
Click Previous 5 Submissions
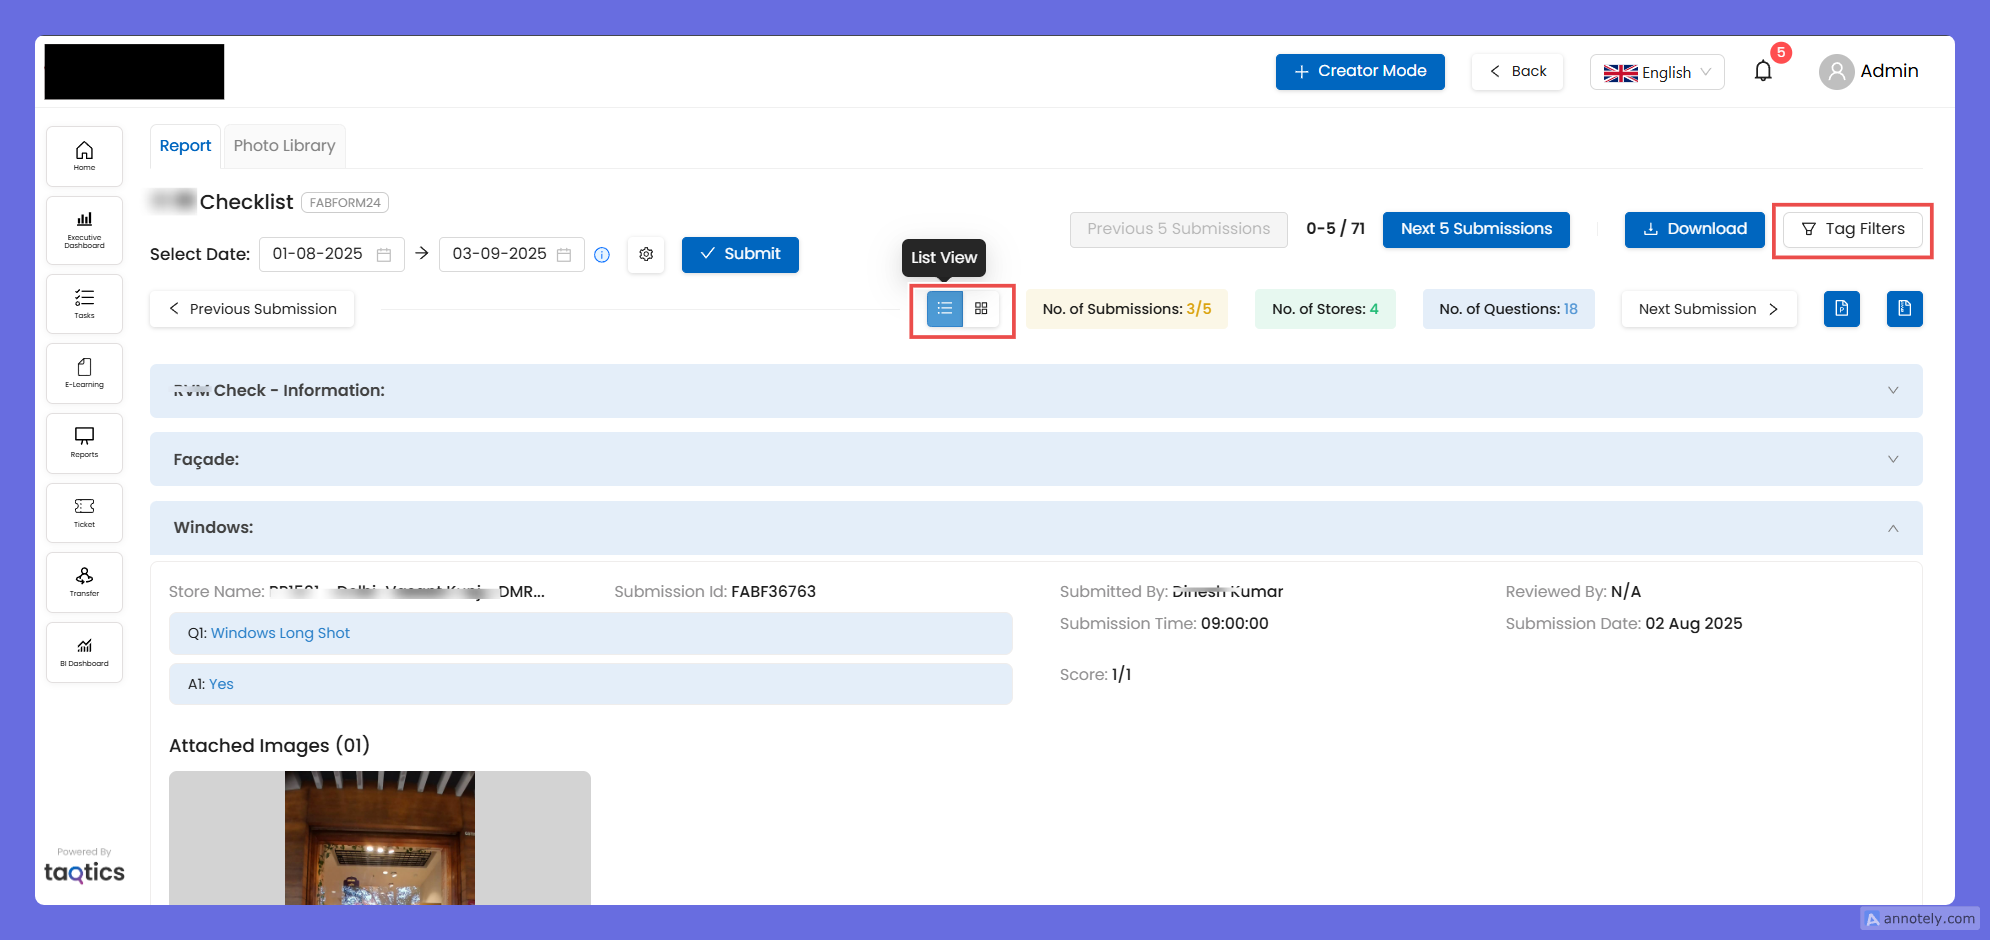[1179, 230]
